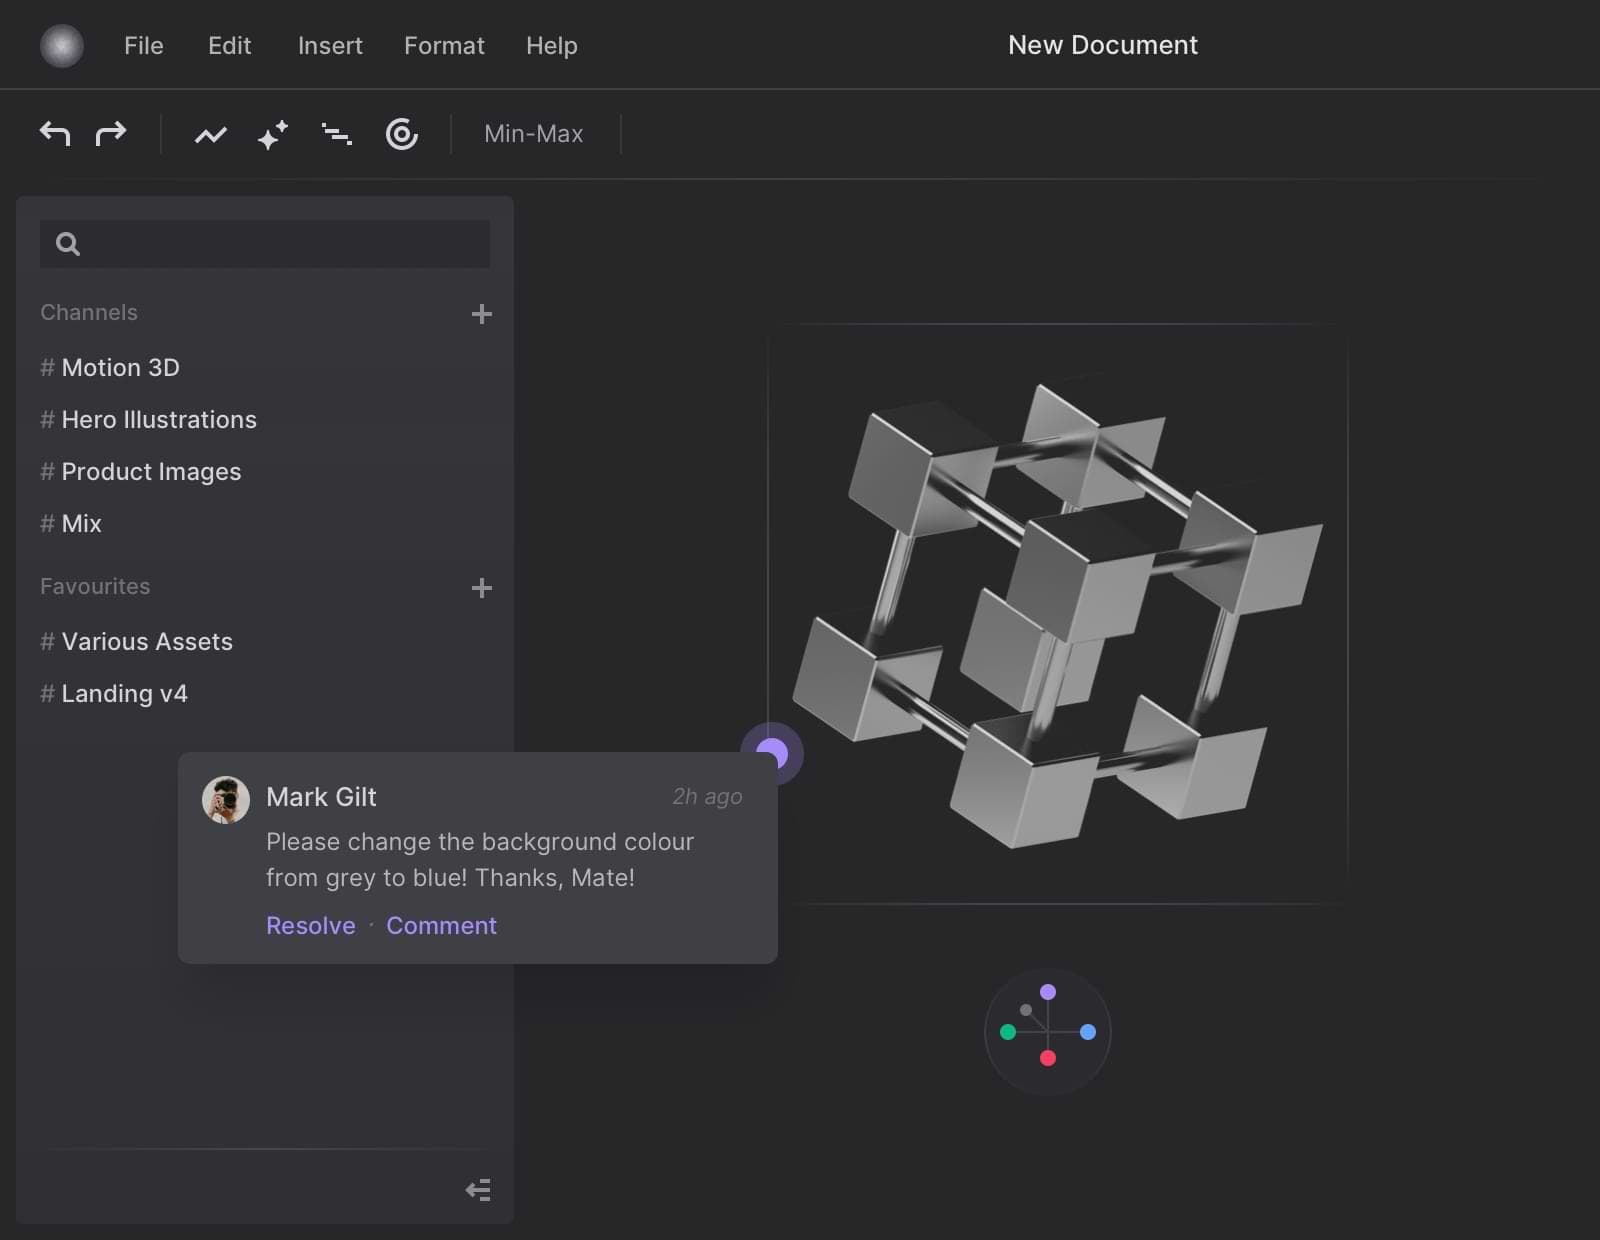Open the Format menu
Image resolution: width=1600 pixels, height=1240 pixels.
pos(444,46)
